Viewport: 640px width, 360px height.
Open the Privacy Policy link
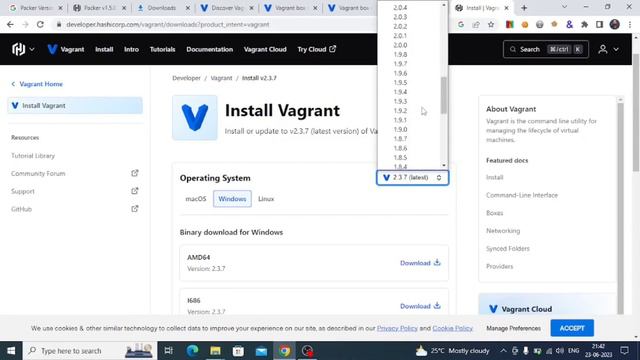click(397, 328)
